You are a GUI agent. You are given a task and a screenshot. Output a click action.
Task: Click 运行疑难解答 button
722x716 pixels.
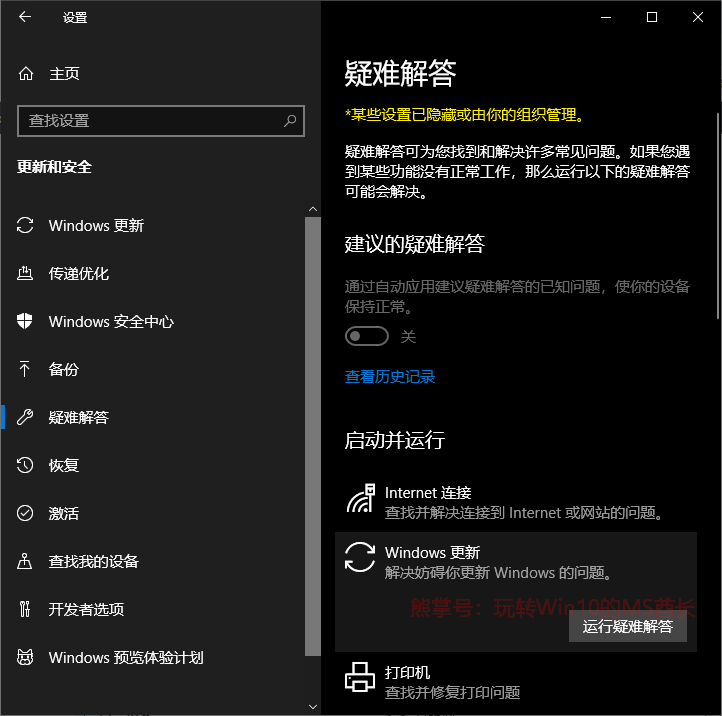[x=628, y=626]
